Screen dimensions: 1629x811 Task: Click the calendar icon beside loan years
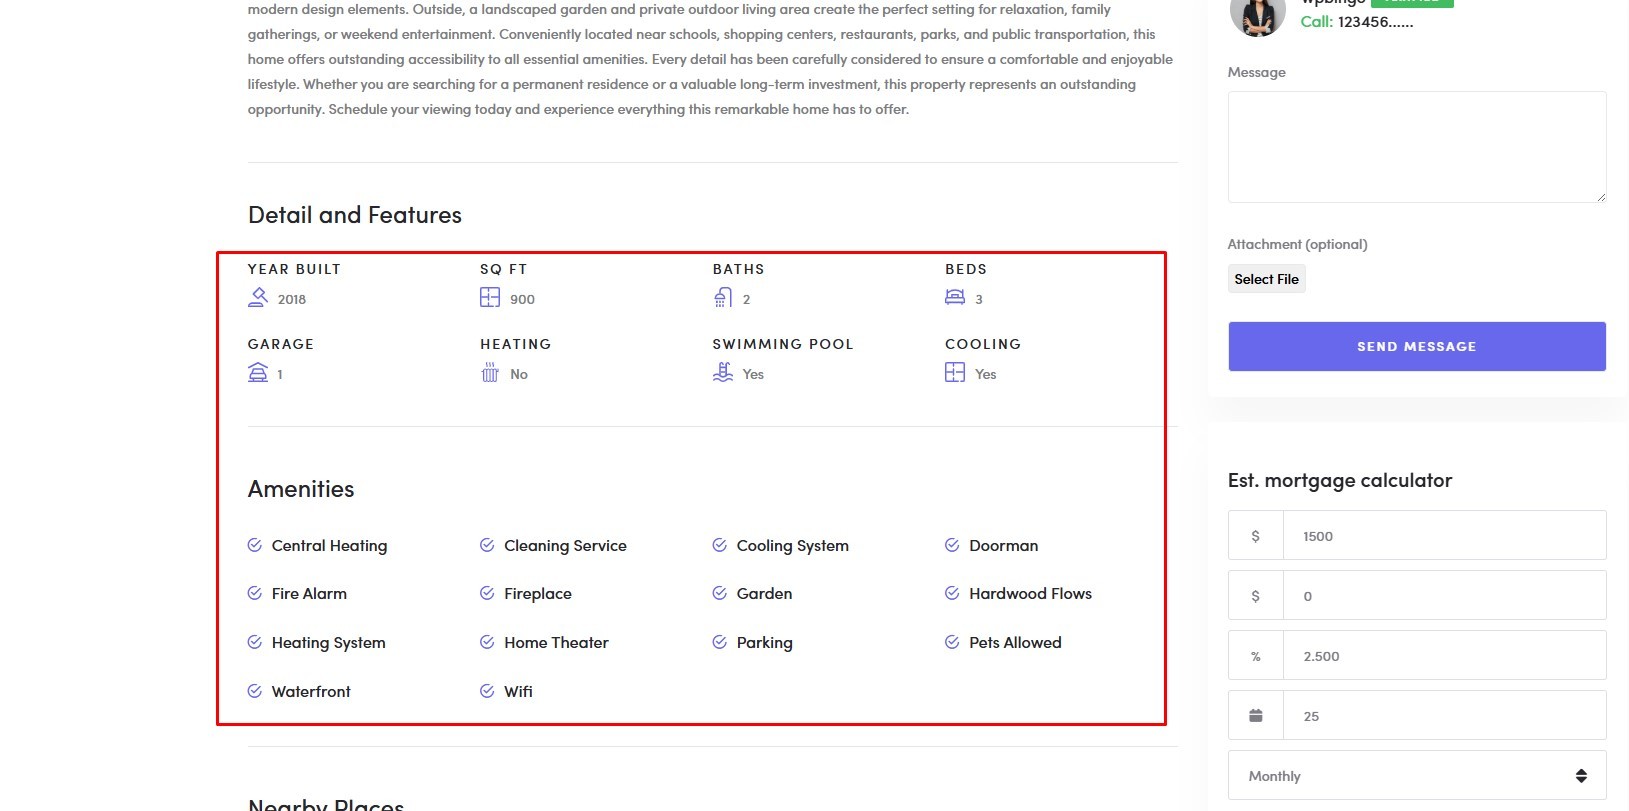click(x=1256, y=715)
